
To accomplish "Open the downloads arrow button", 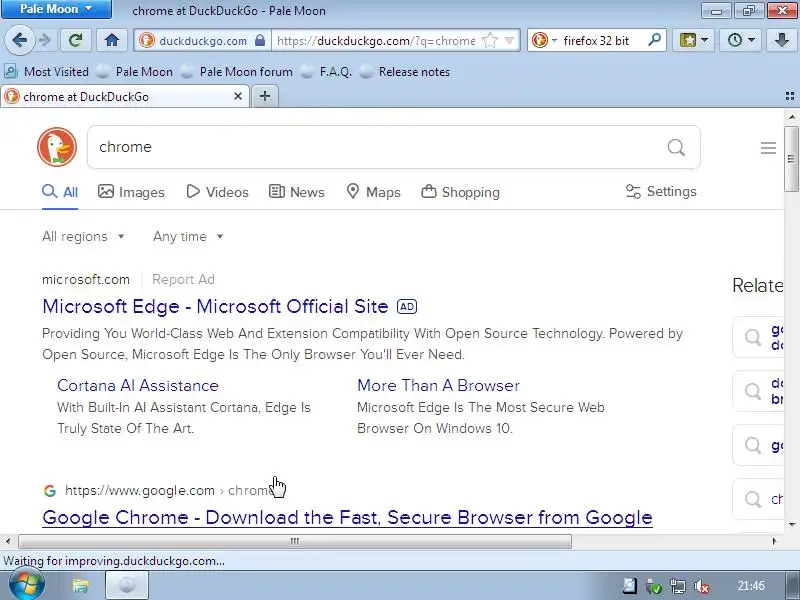I will click(781, 40).
